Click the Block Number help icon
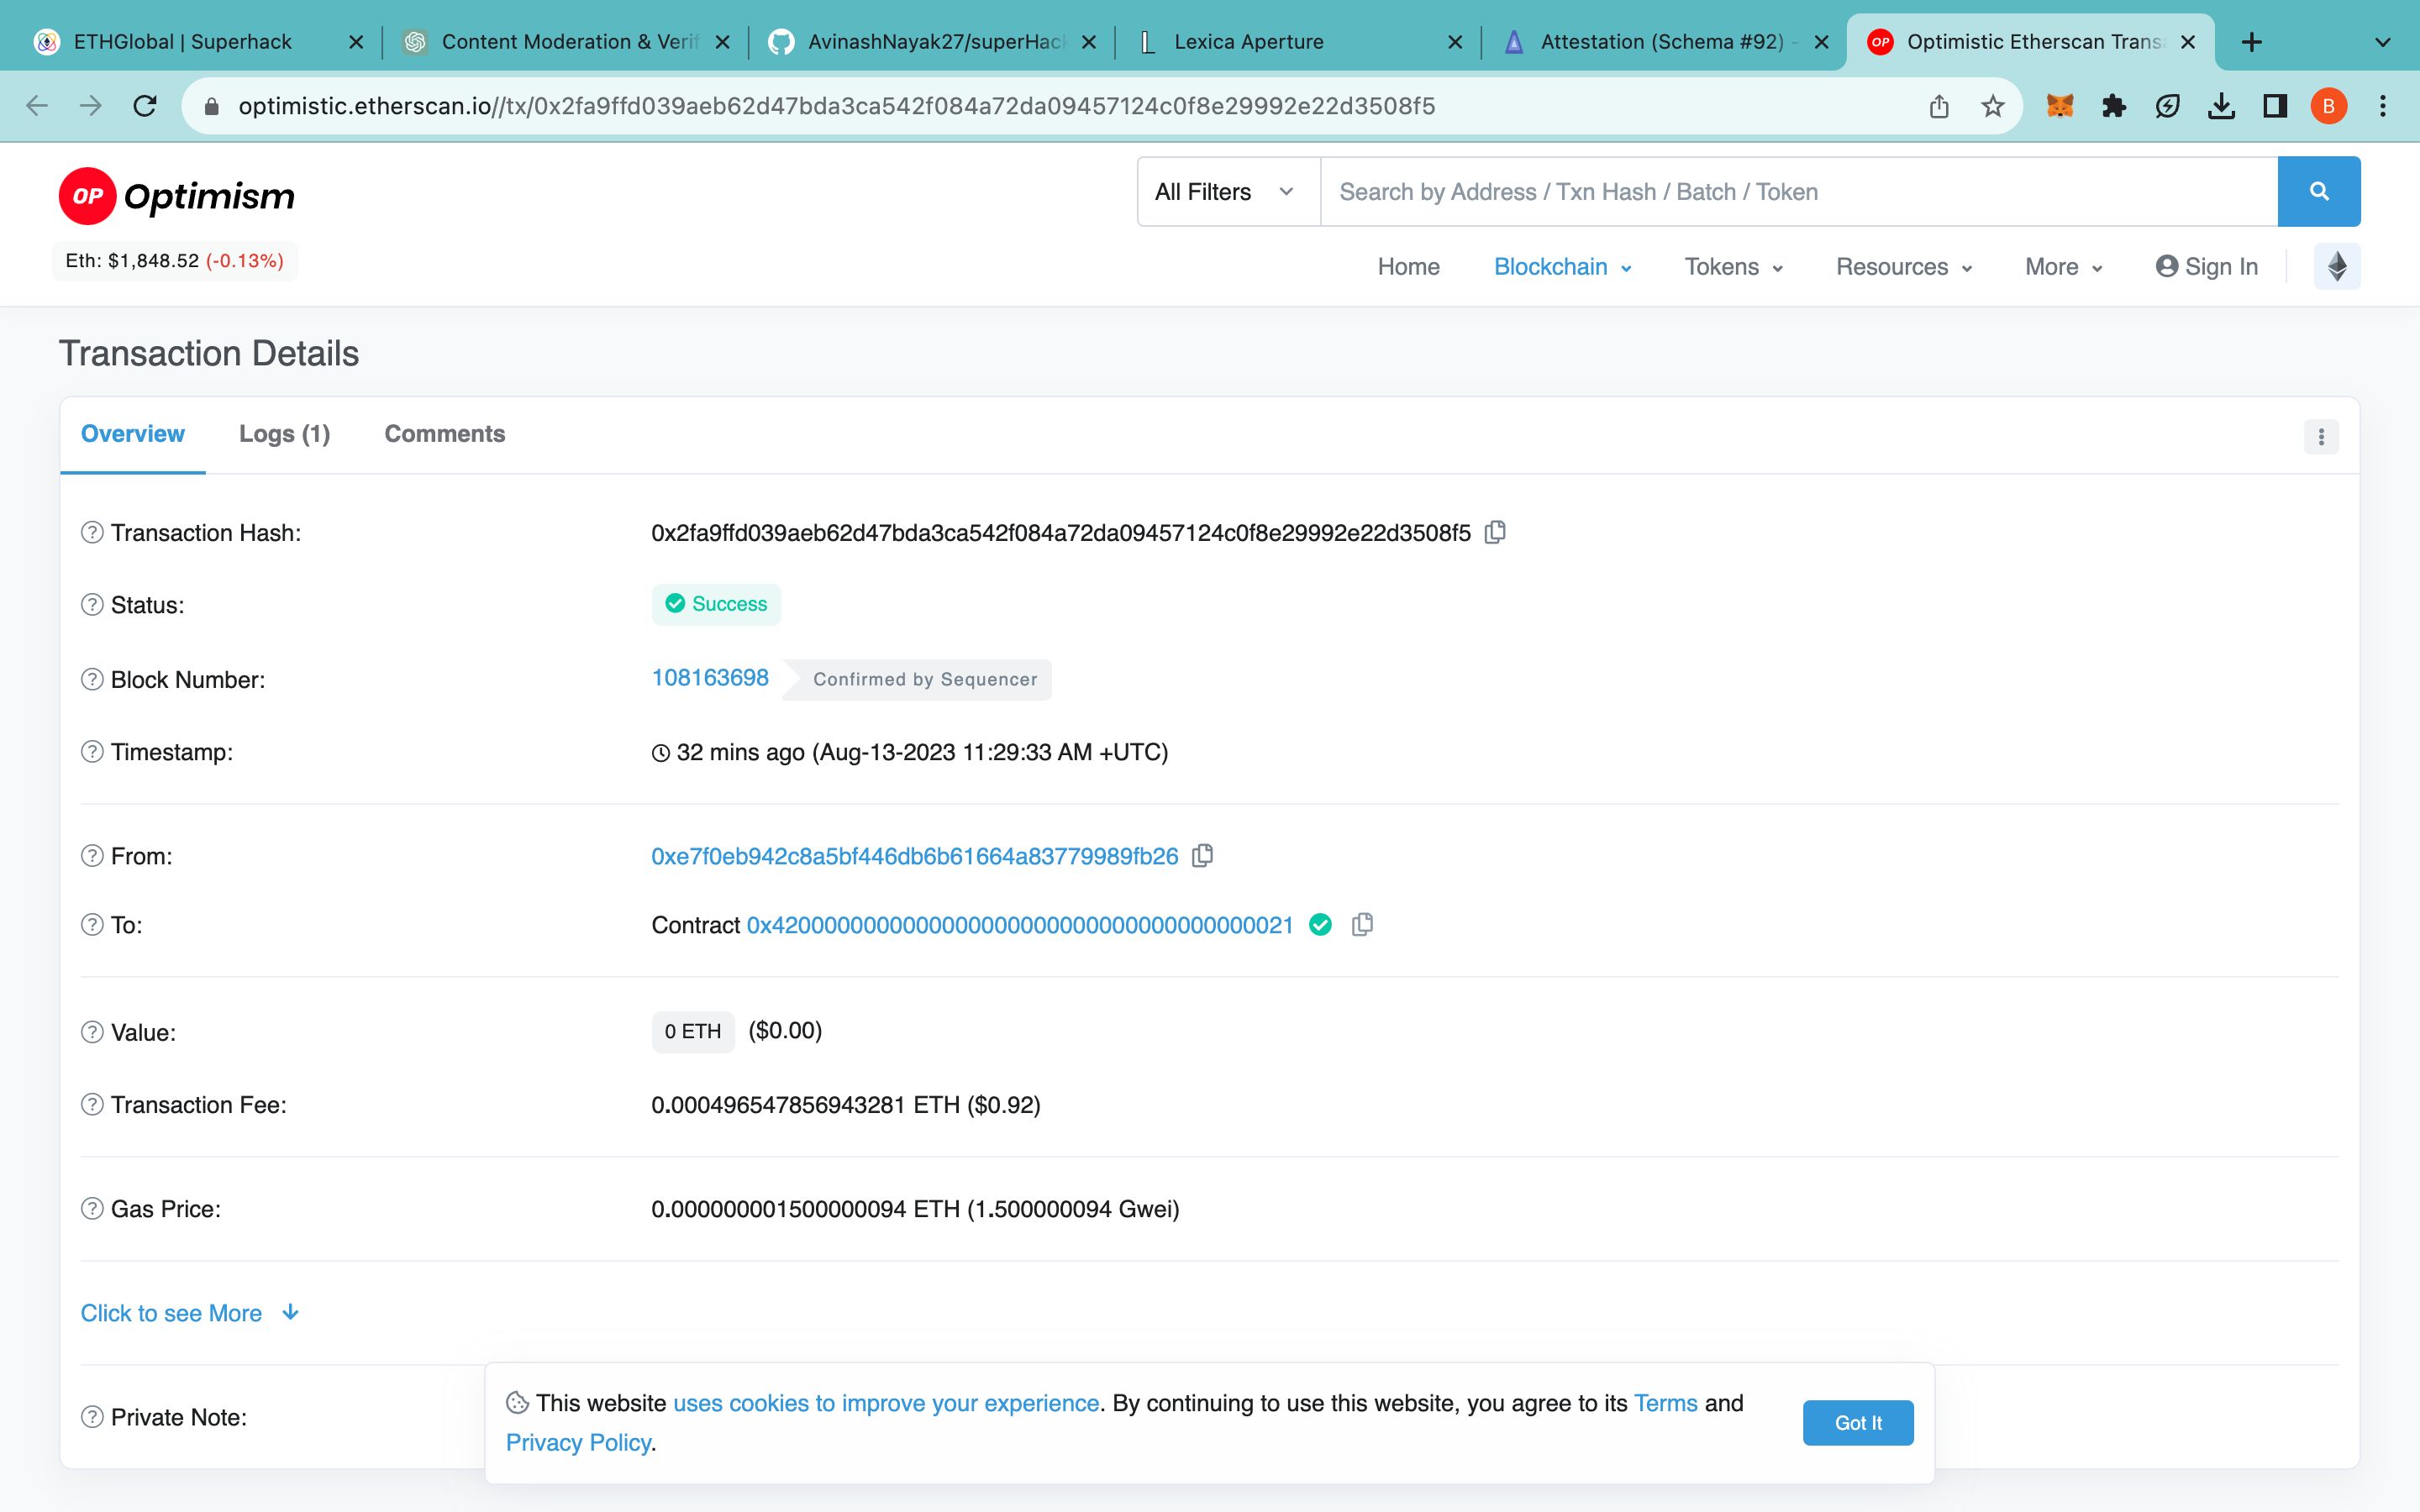The height and width of the screenshot is (1512, 2420). tap(92, 679)
